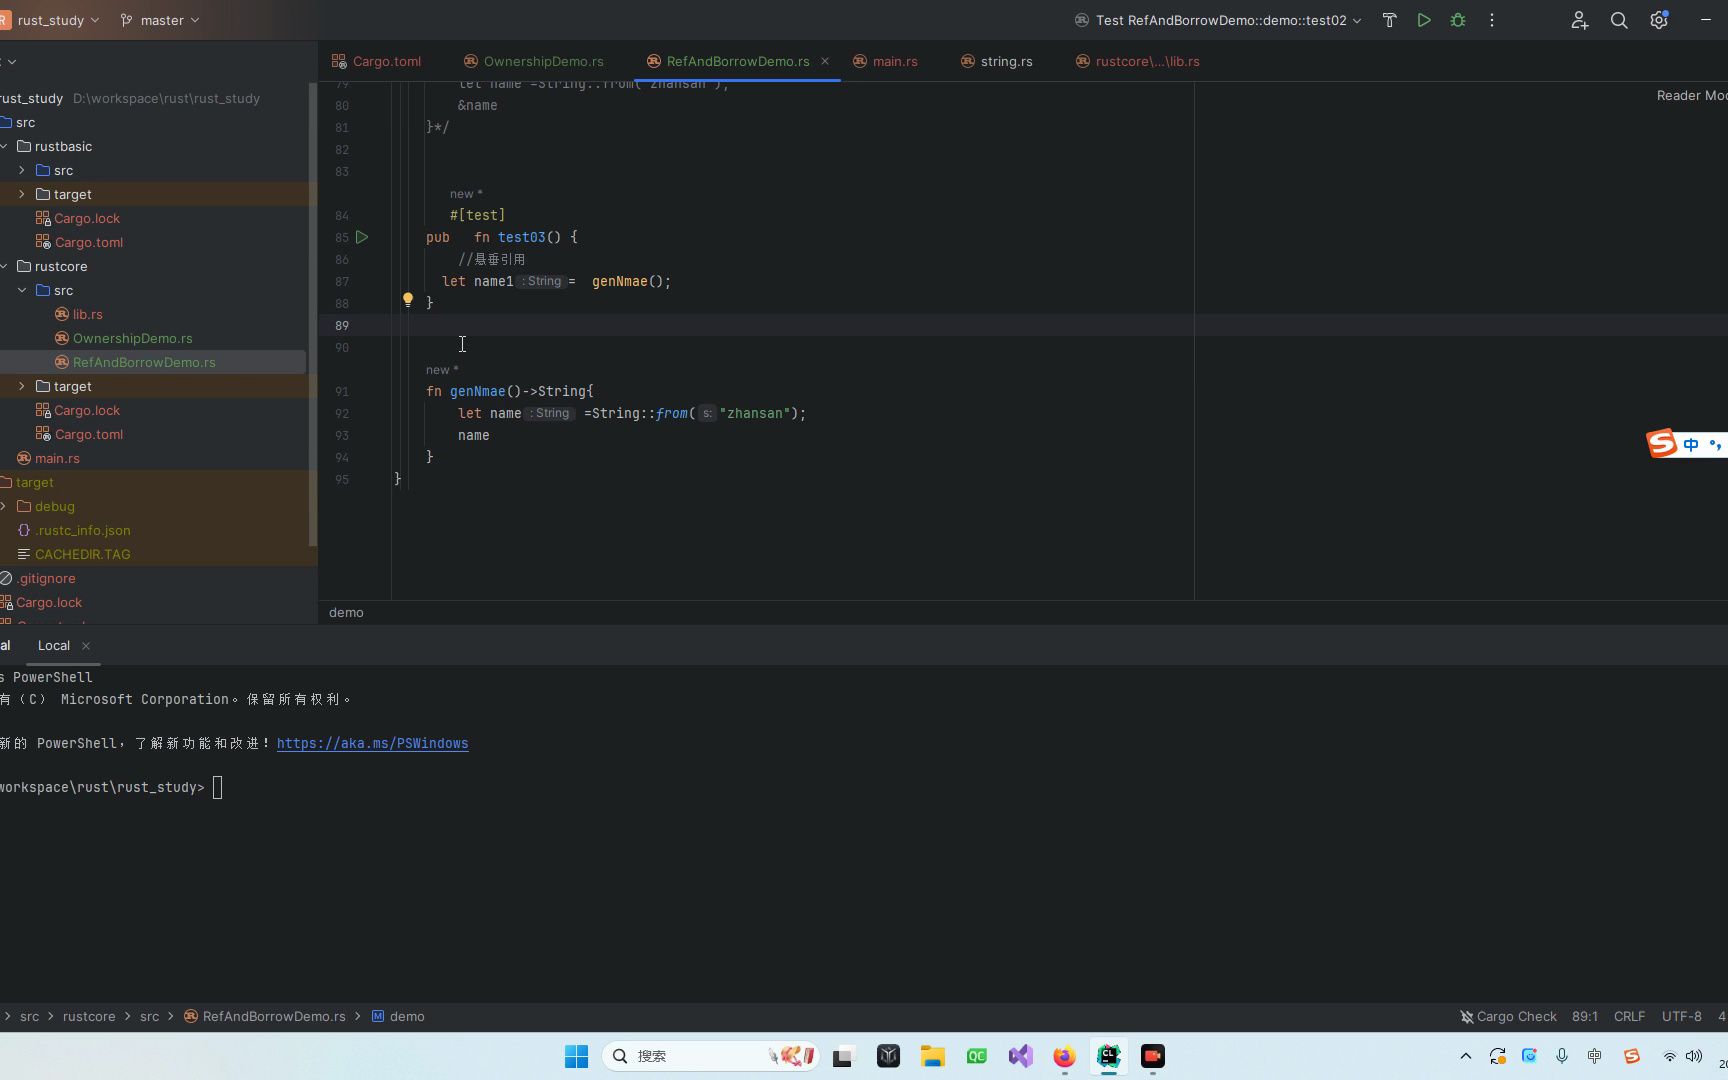Click the PowerShell terminal prompt line
This screenshot has width=1728, height=1080.
pos(110,788)
